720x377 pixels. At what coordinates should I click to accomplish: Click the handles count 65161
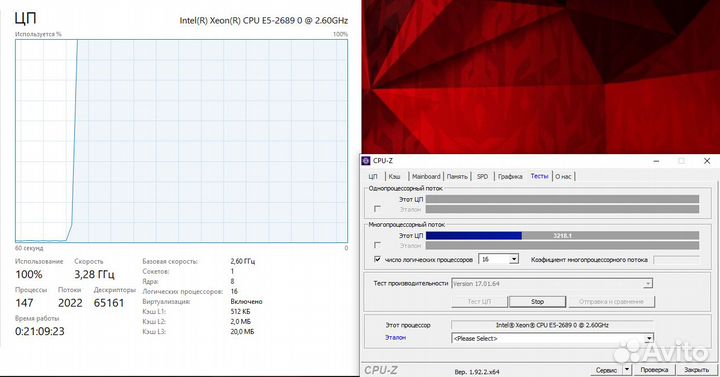click(x=109, y=303)
